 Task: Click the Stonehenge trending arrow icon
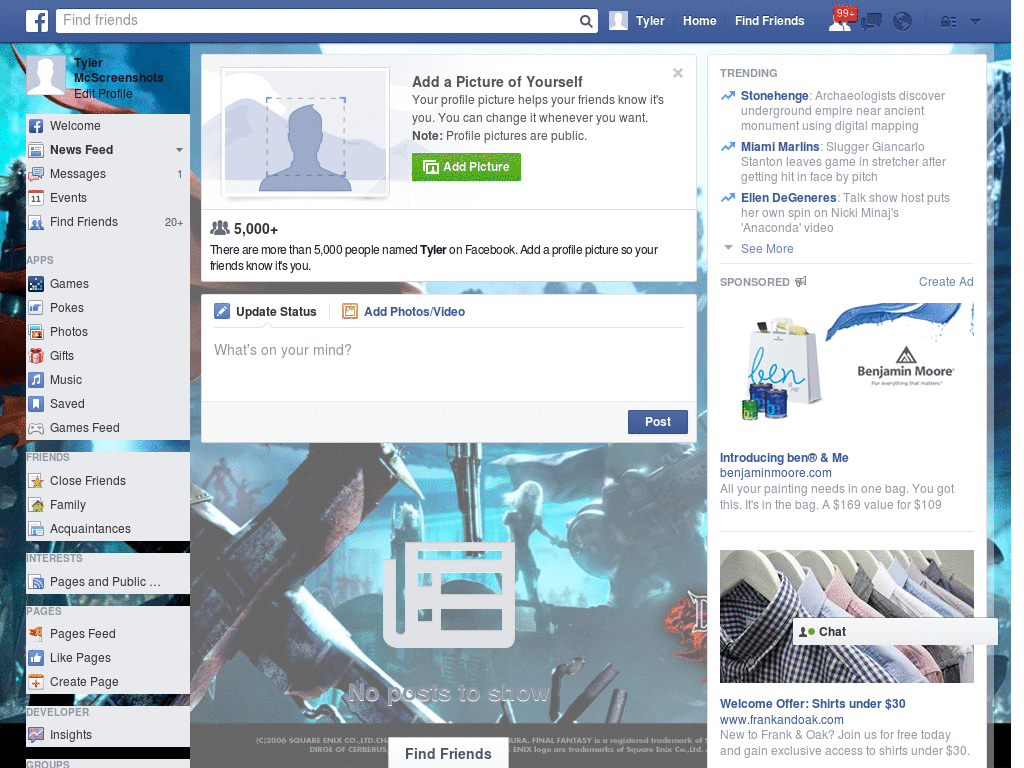[728, 96]
